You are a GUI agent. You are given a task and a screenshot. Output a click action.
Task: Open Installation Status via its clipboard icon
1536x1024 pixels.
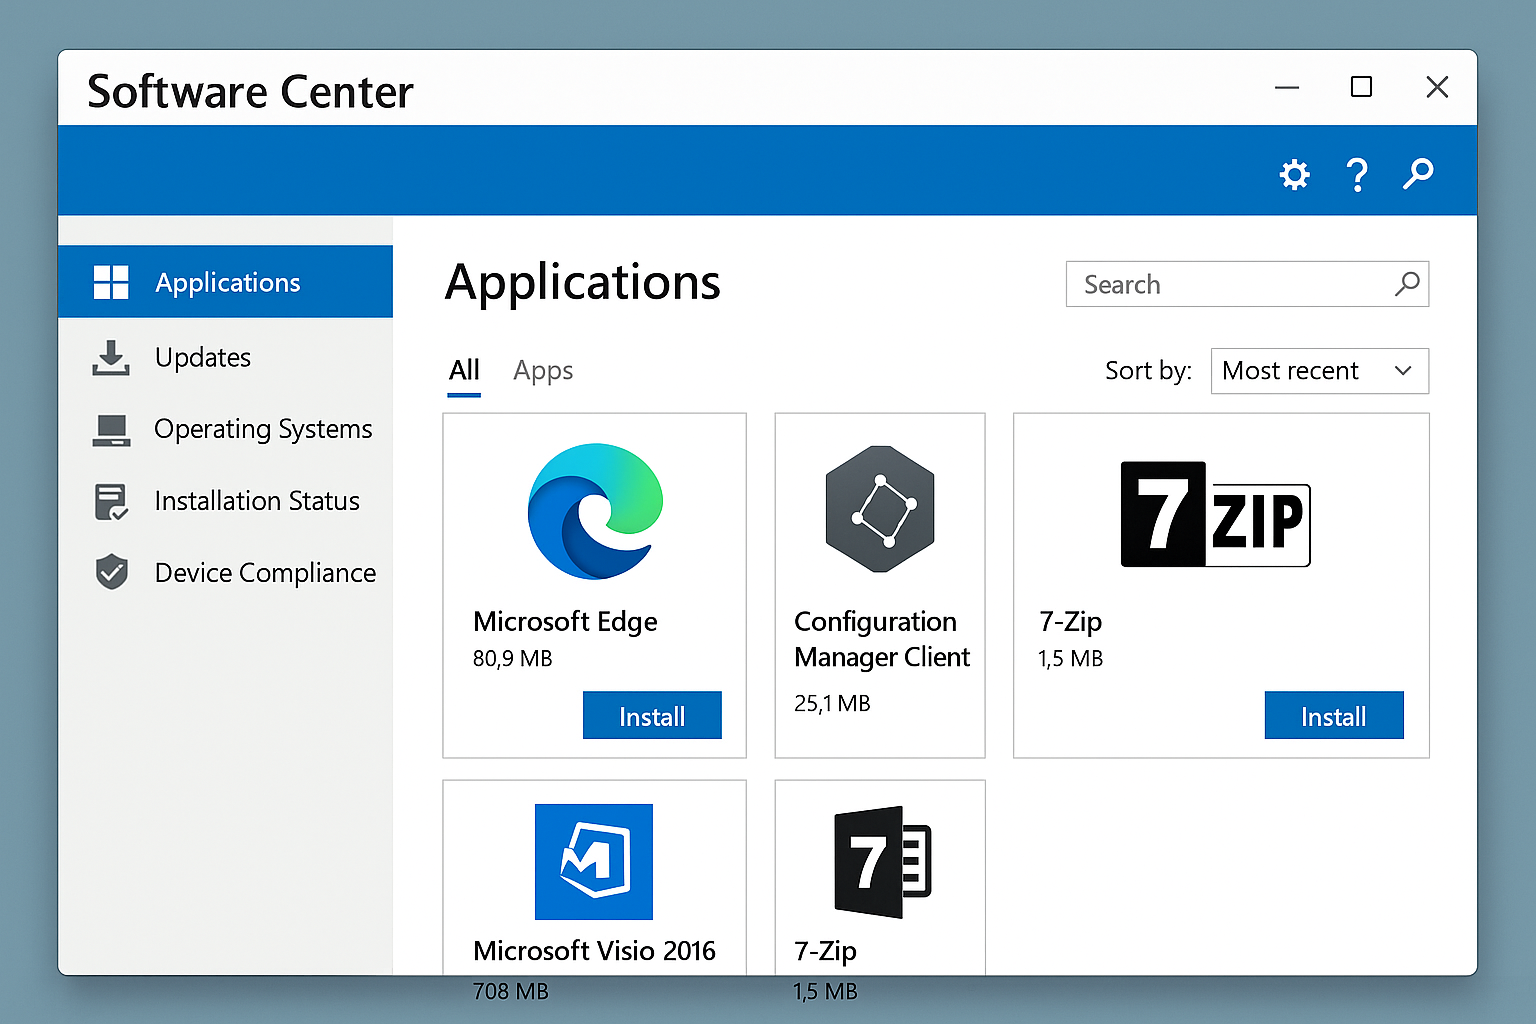pyautogui.click(x=110, y=501)
